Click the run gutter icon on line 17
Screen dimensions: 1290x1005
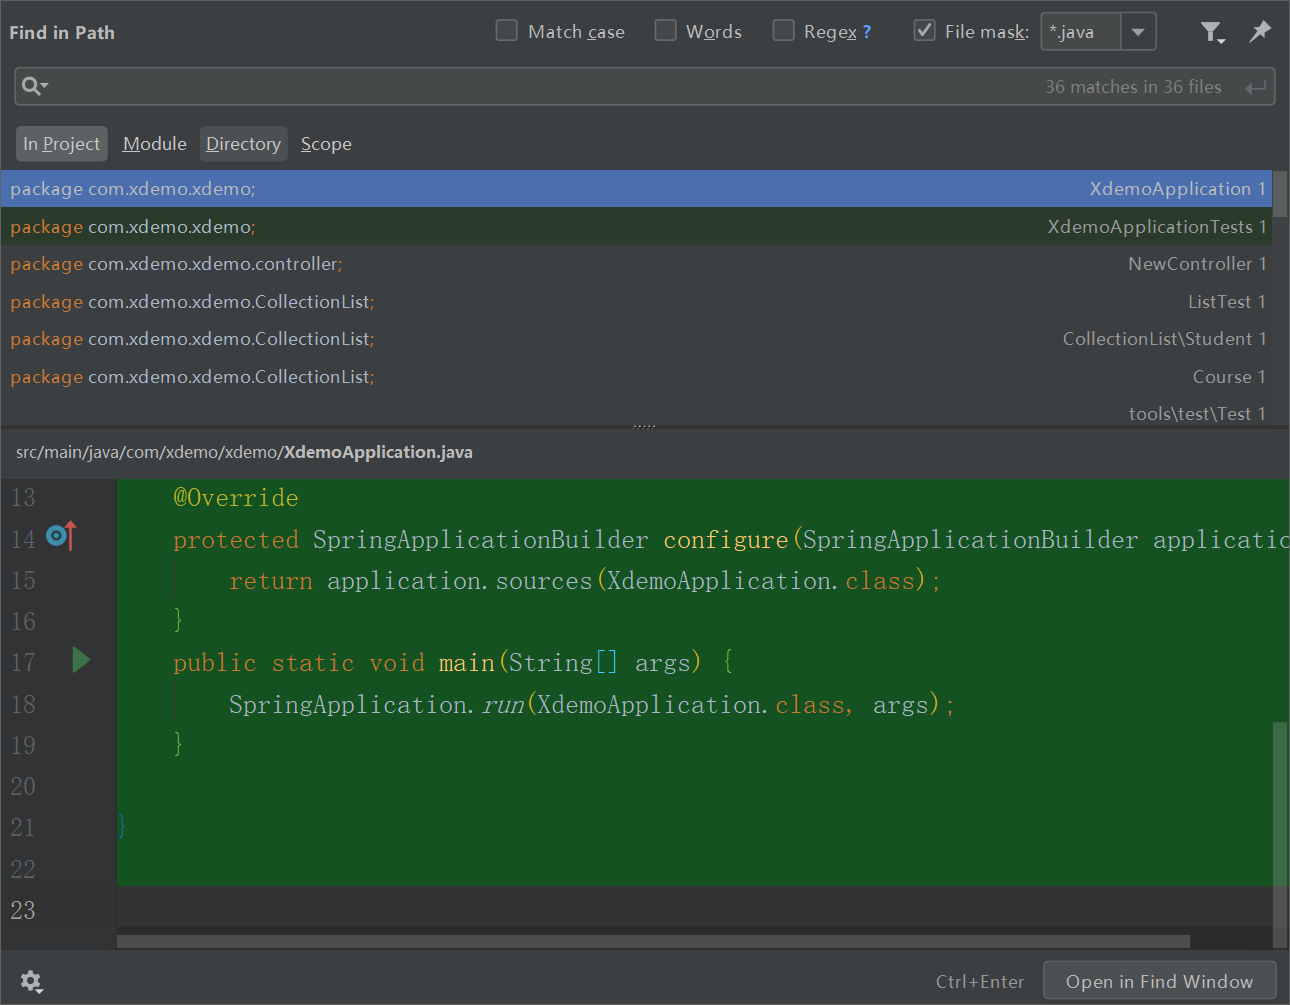pyautogui.click(x=81, y=660)
